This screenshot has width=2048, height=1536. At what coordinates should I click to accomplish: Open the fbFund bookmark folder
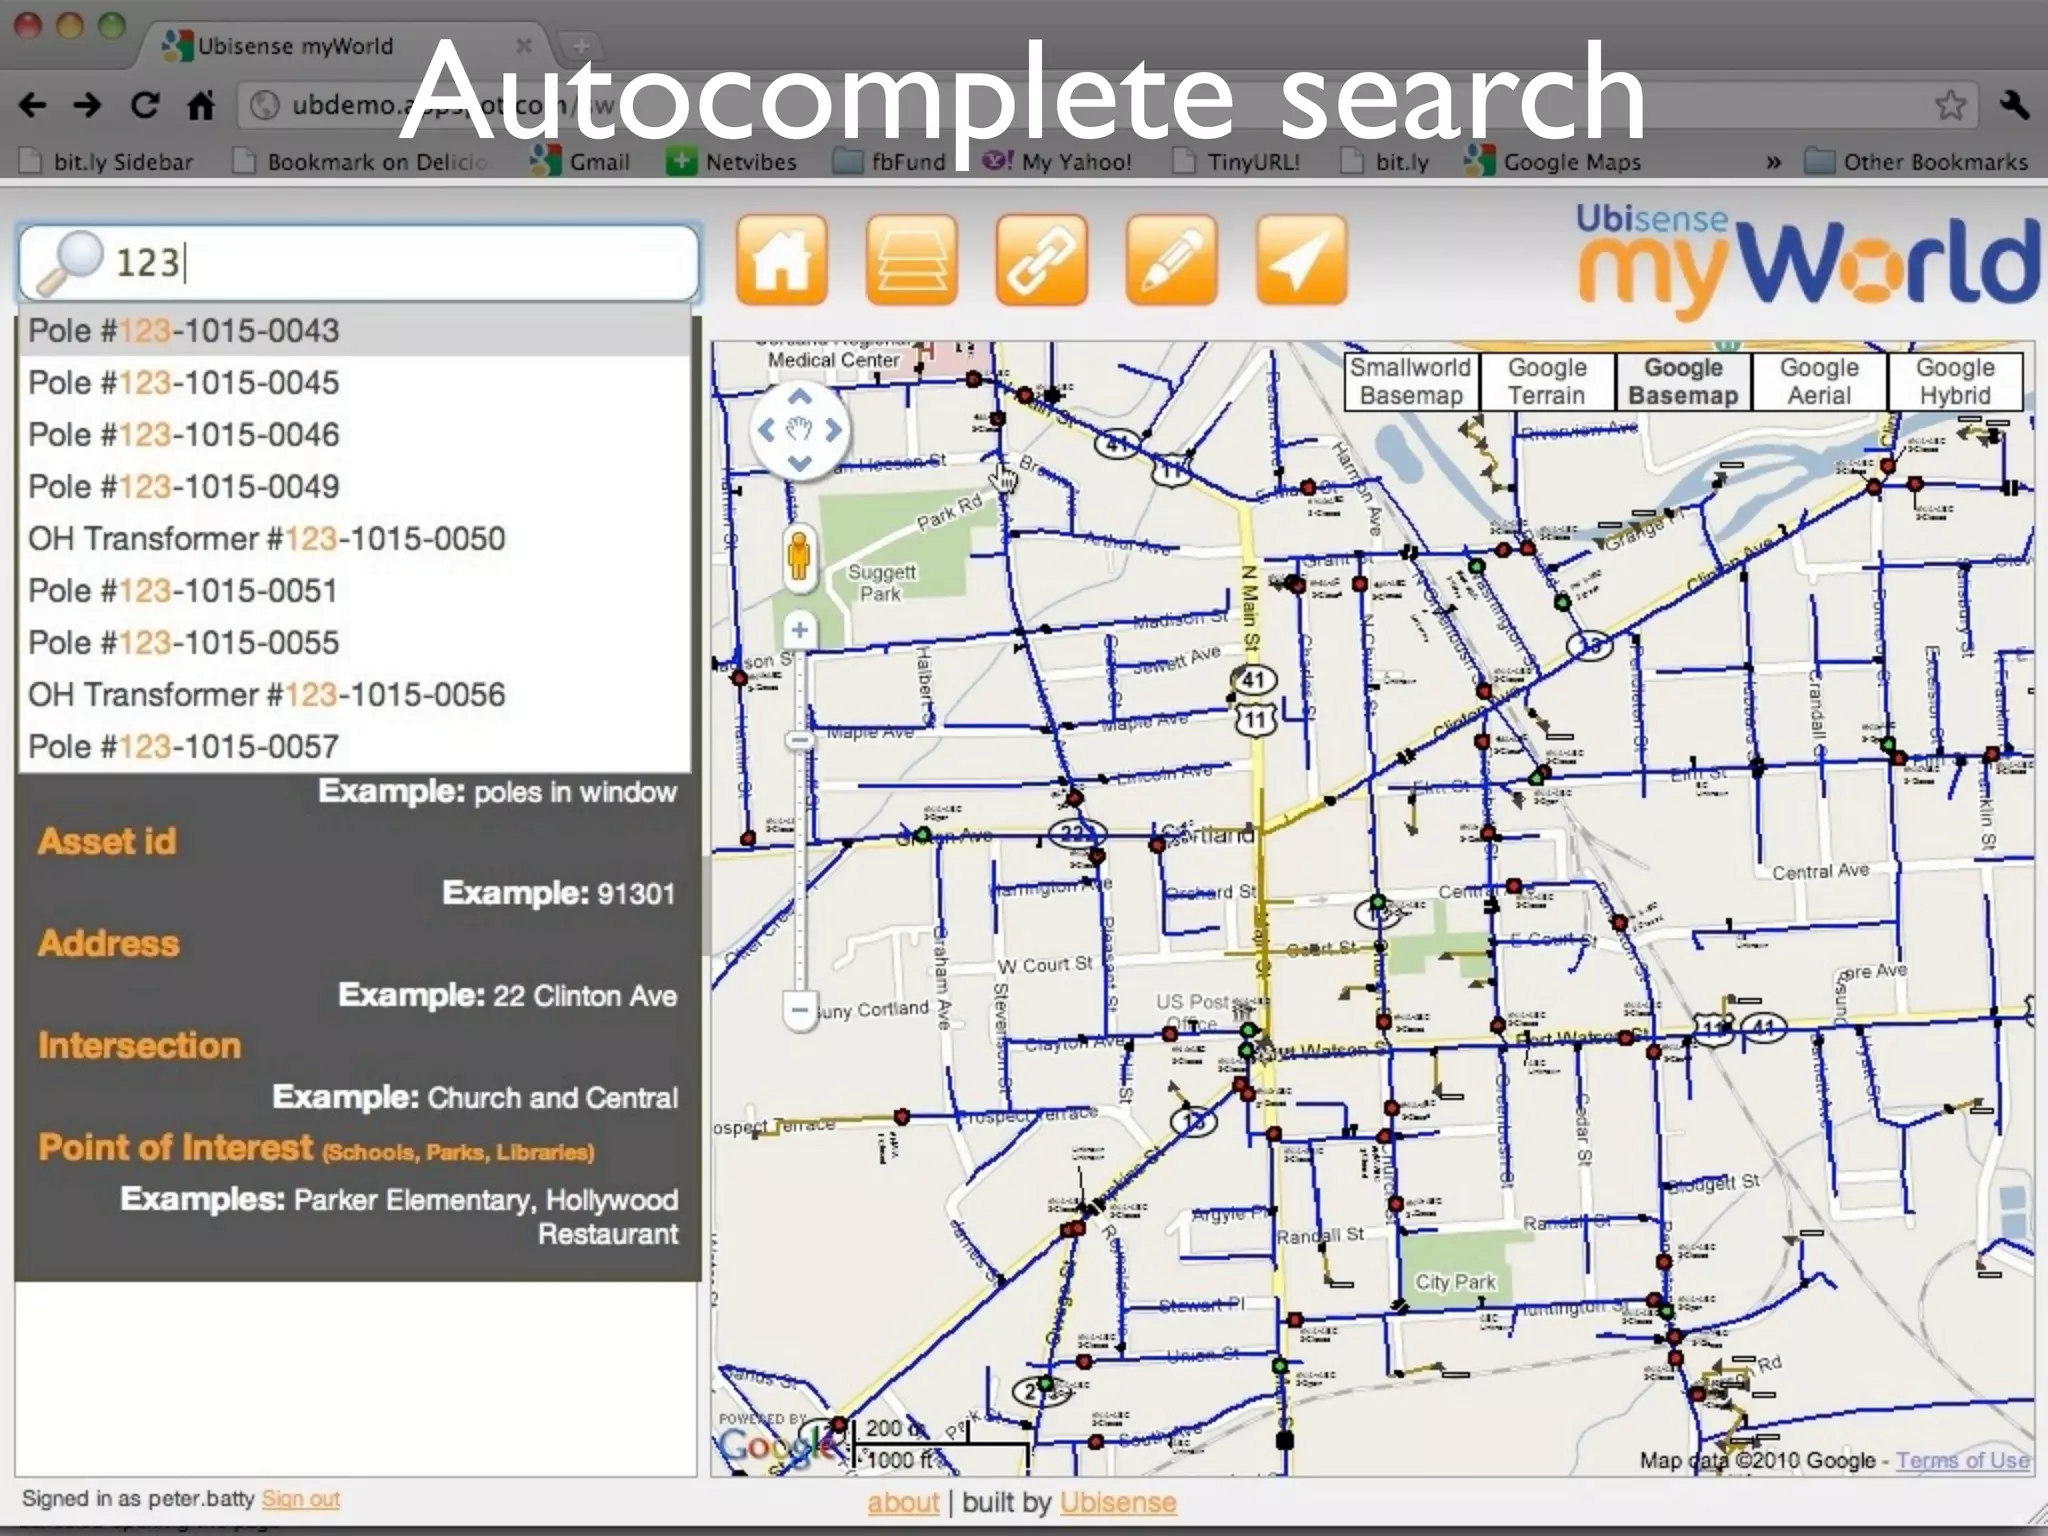pyautogui.click(x=890, y=162)
